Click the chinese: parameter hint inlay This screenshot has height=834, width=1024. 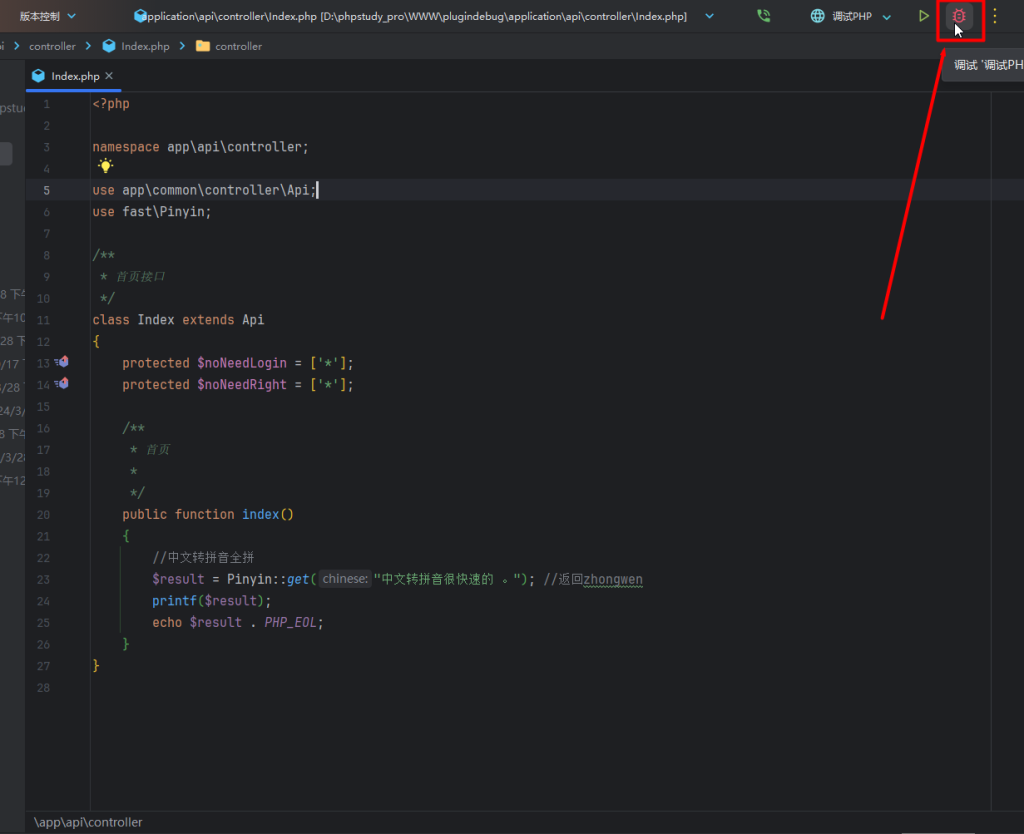click(x=344, y=578)
